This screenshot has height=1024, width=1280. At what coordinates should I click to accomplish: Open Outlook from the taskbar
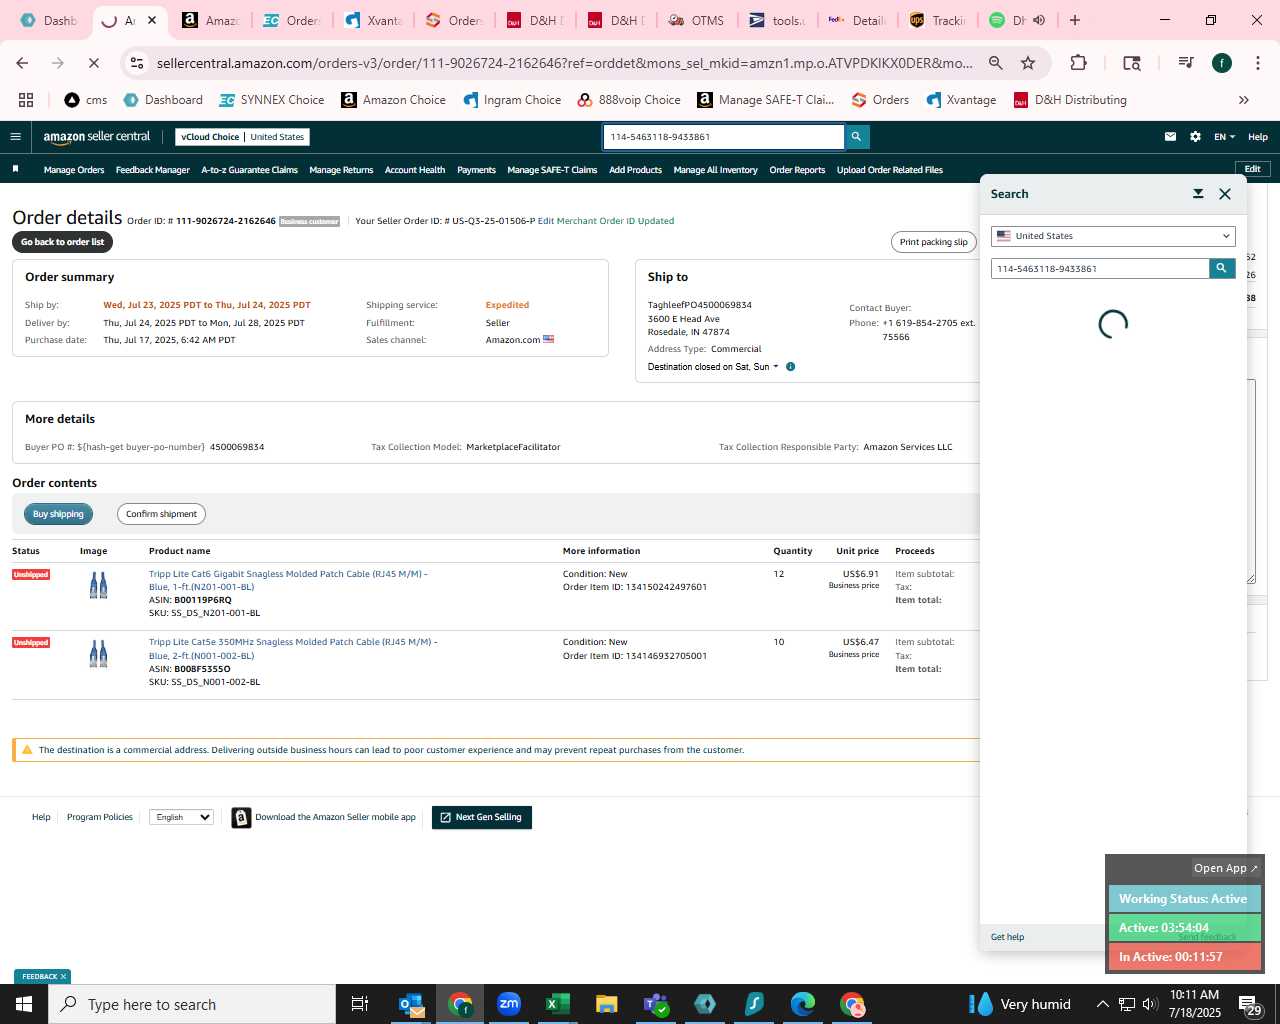tap(411, 1004)
